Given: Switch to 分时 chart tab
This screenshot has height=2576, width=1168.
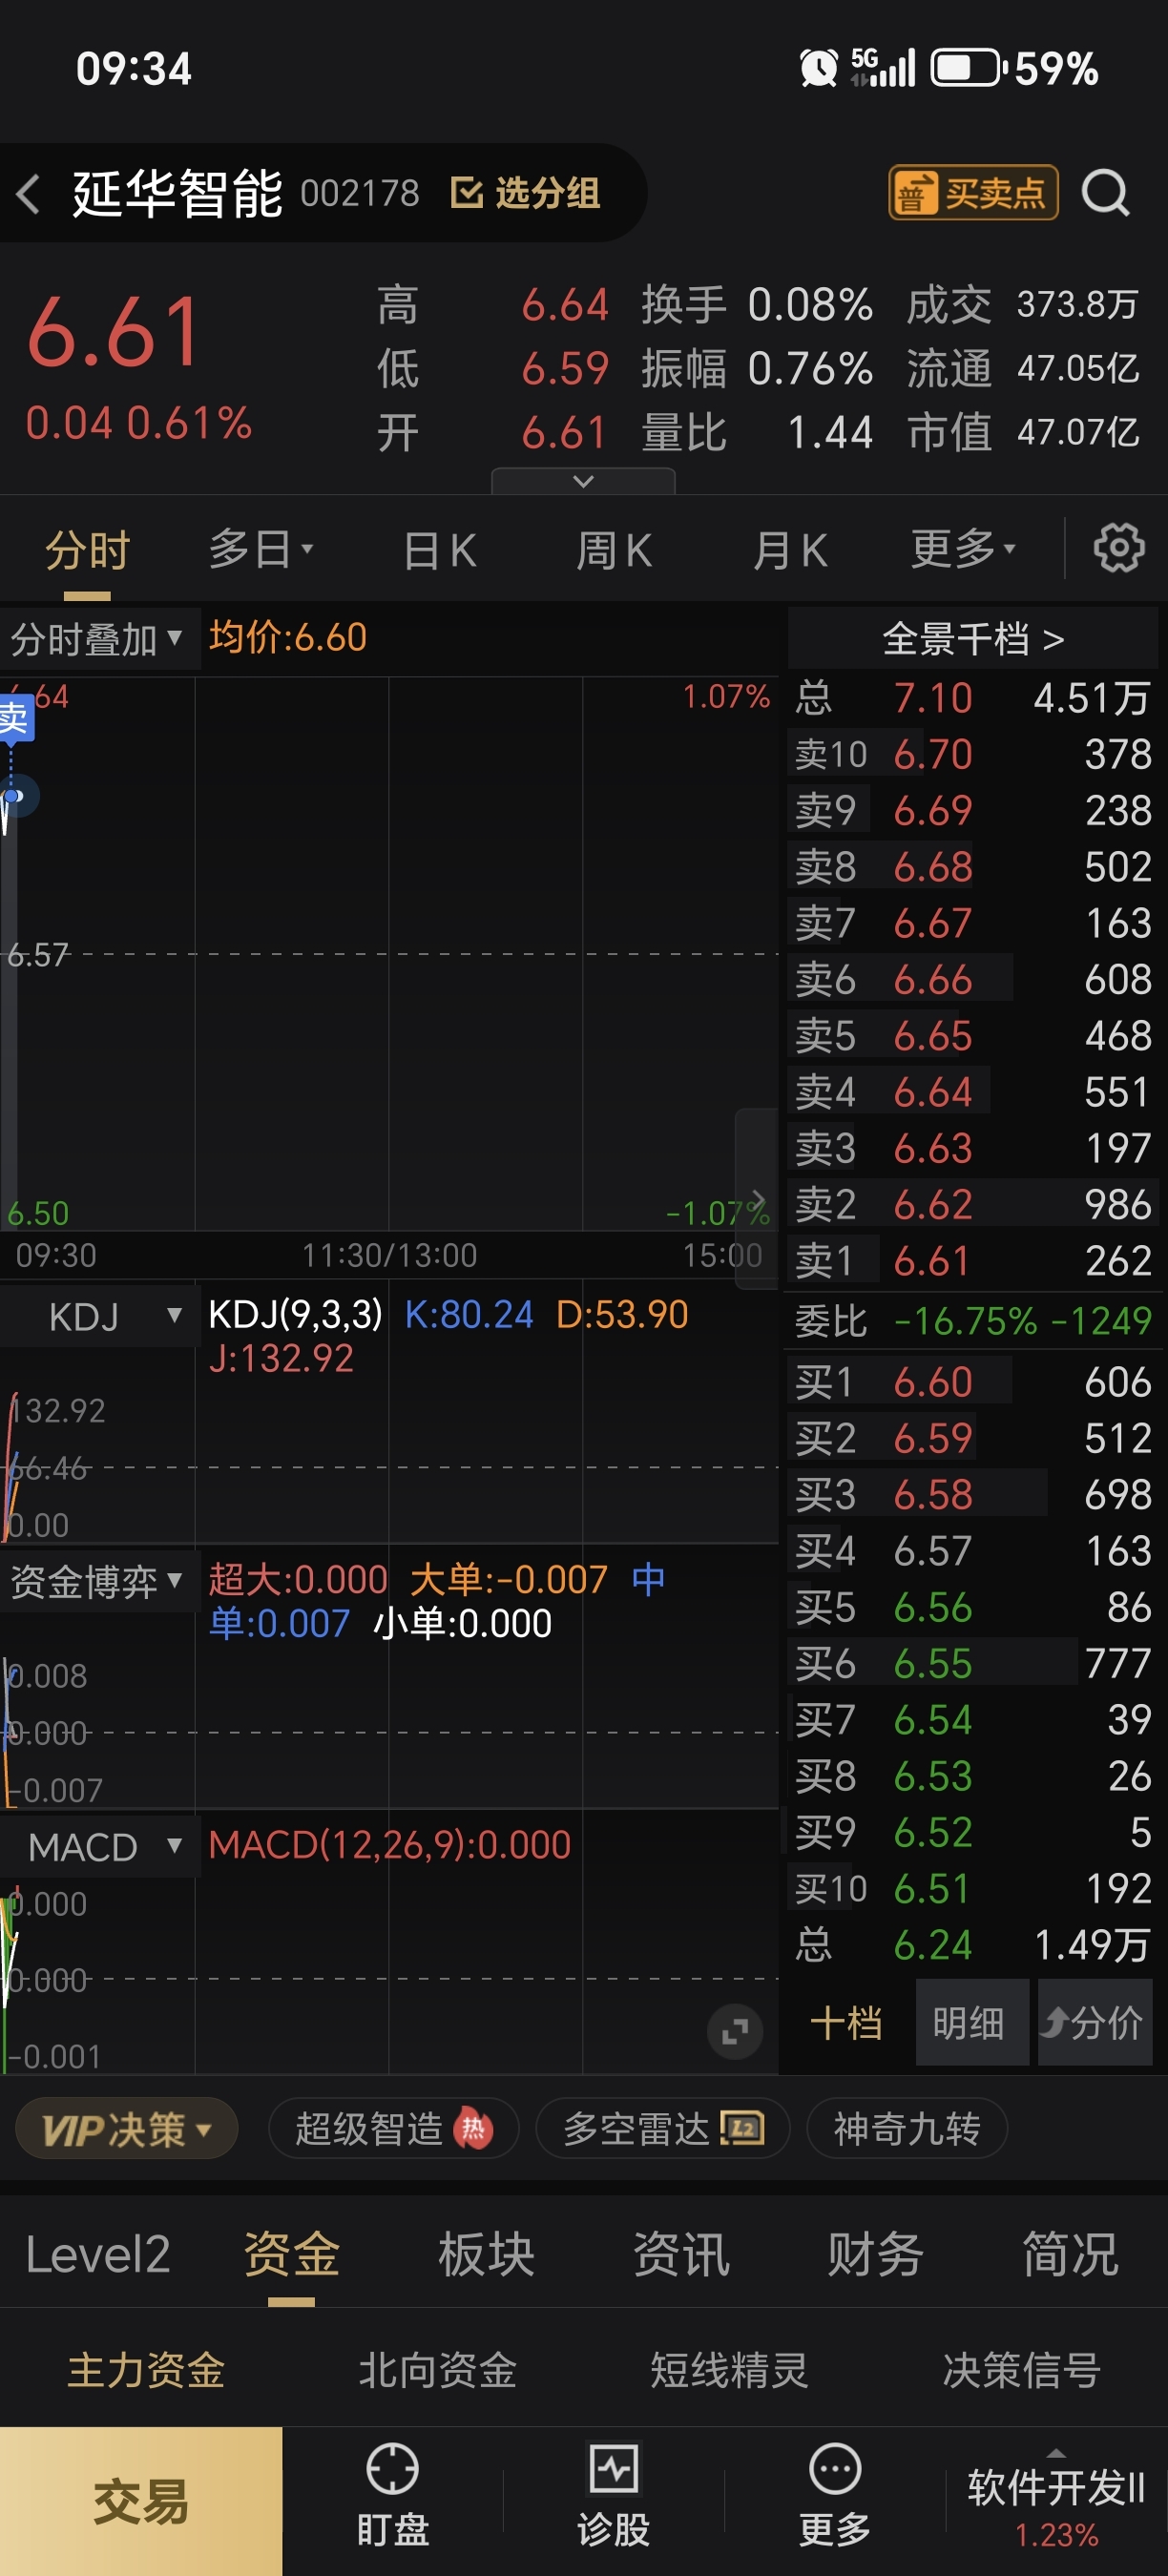Looking at the screenshot, I should point(87,550).
